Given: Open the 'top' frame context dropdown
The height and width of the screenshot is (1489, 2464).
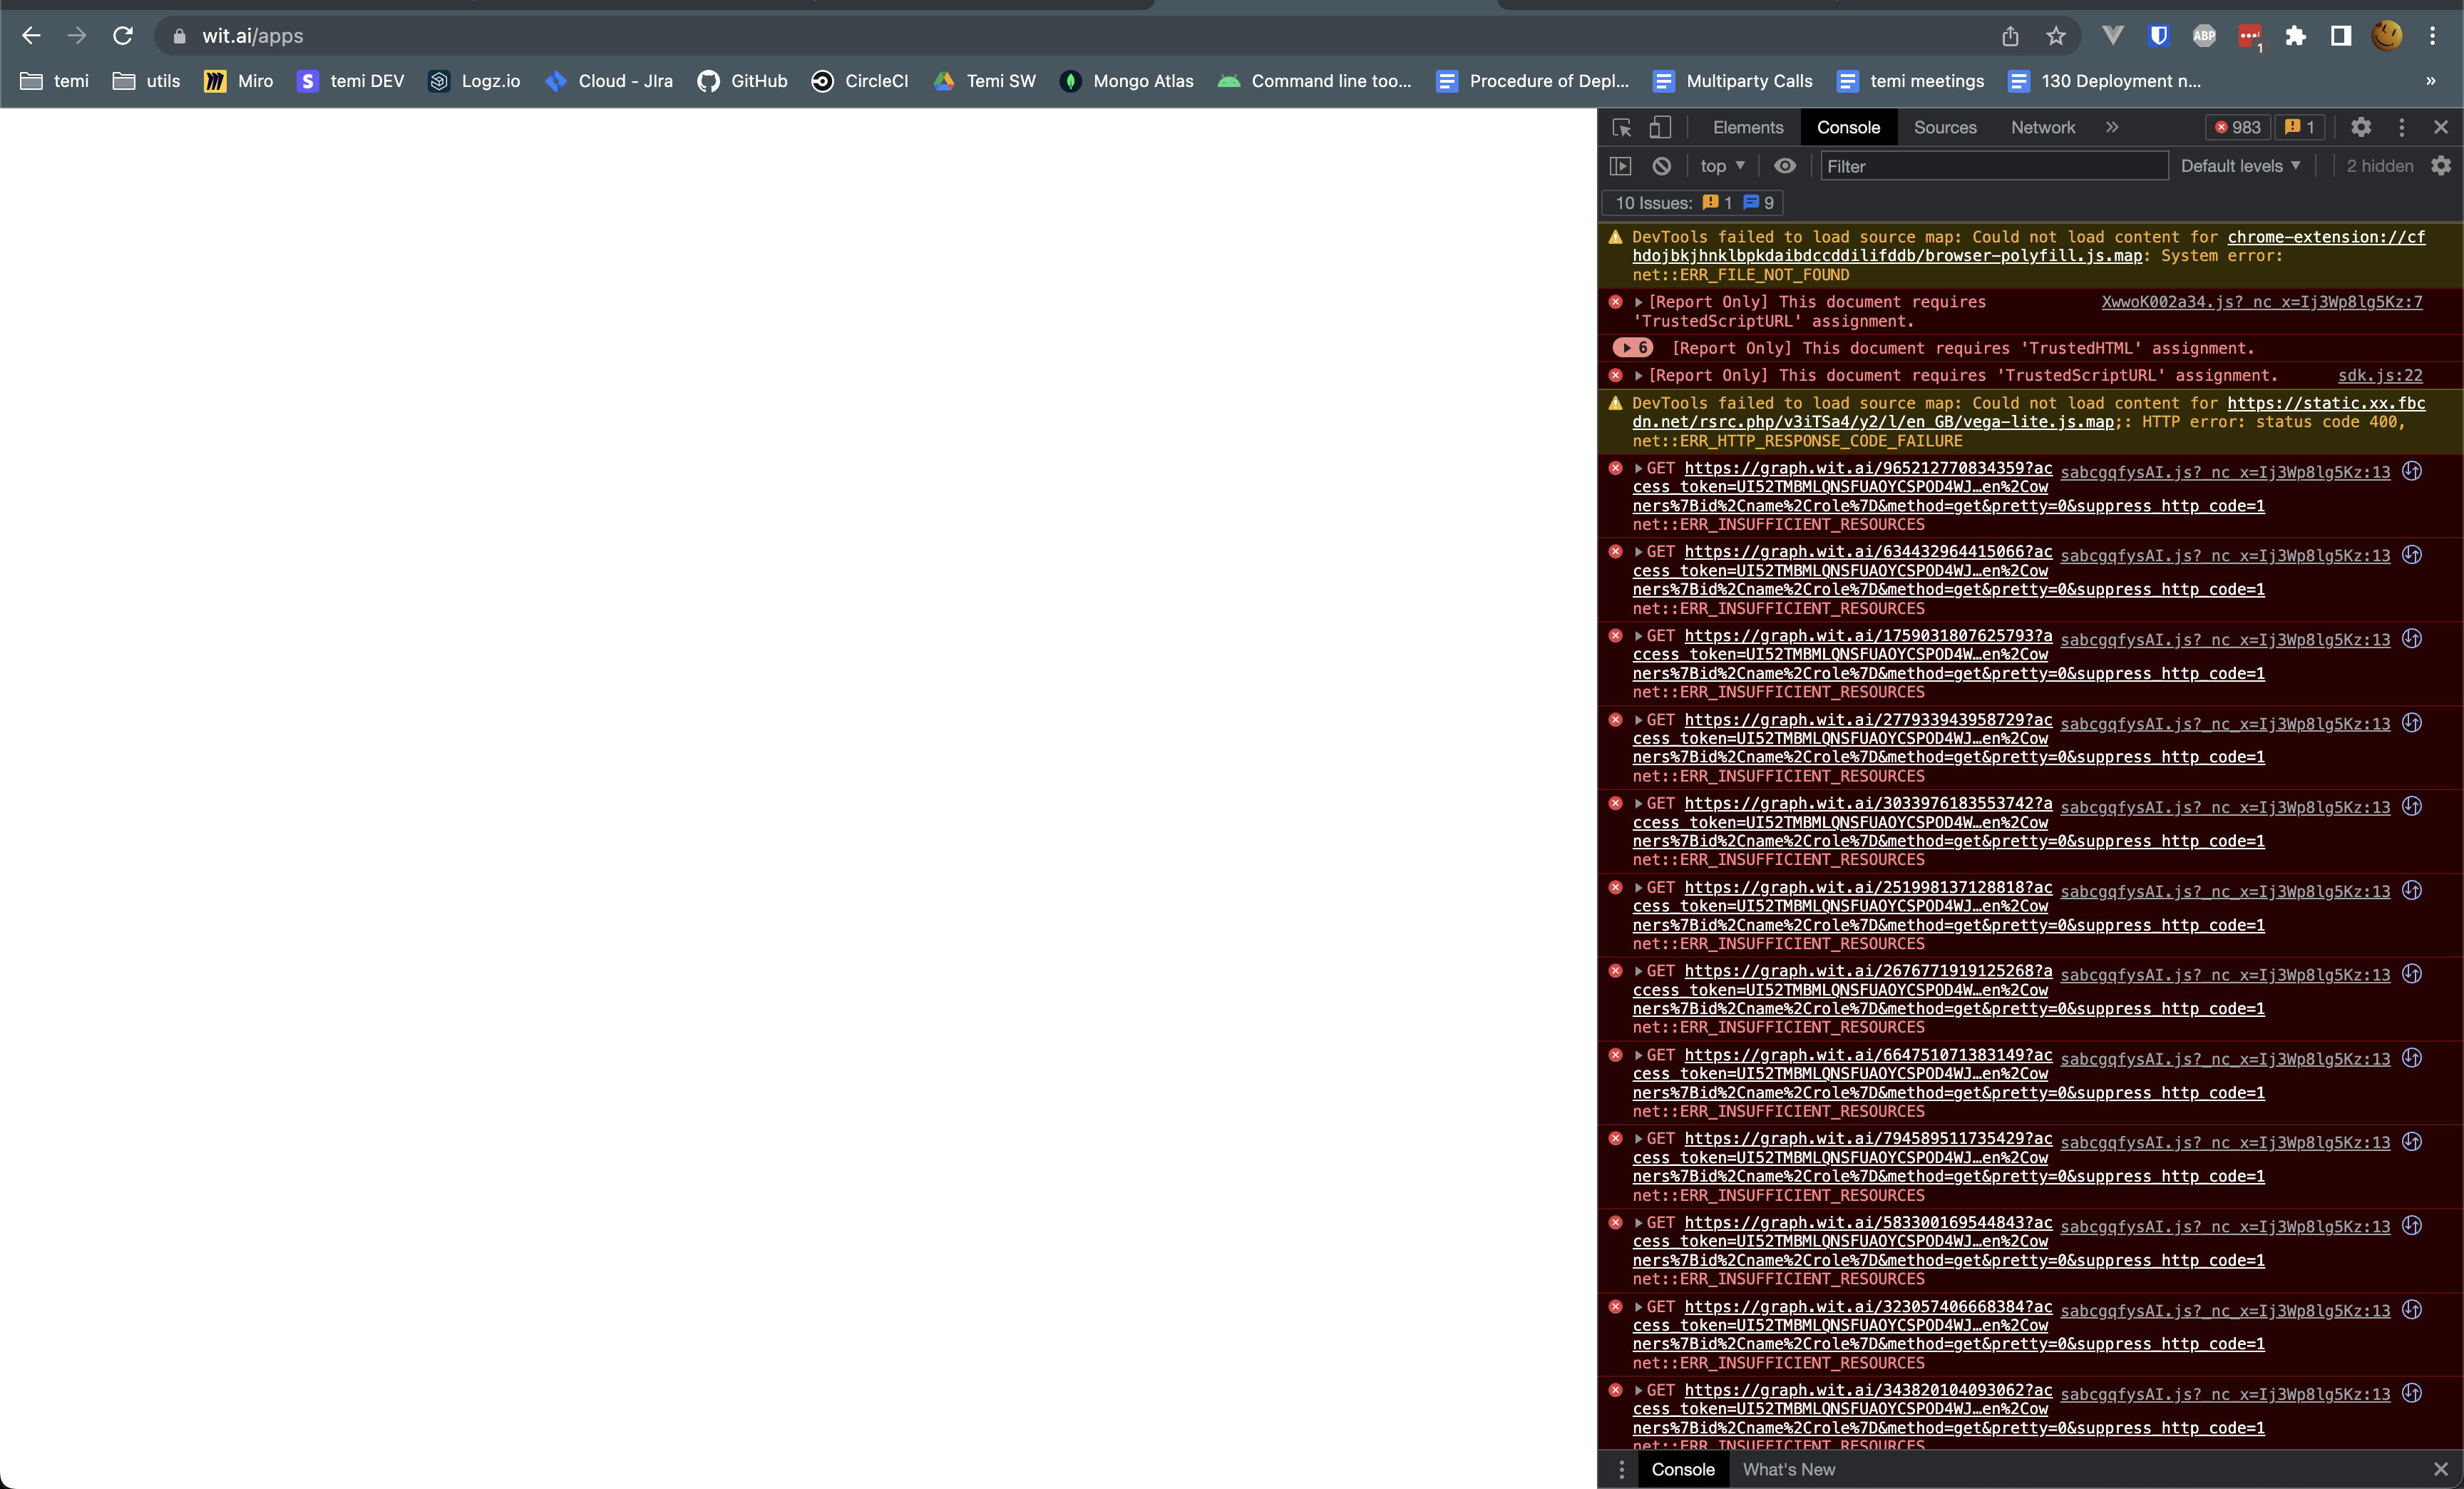Looking at the screenshot, I should [1721, 166].
